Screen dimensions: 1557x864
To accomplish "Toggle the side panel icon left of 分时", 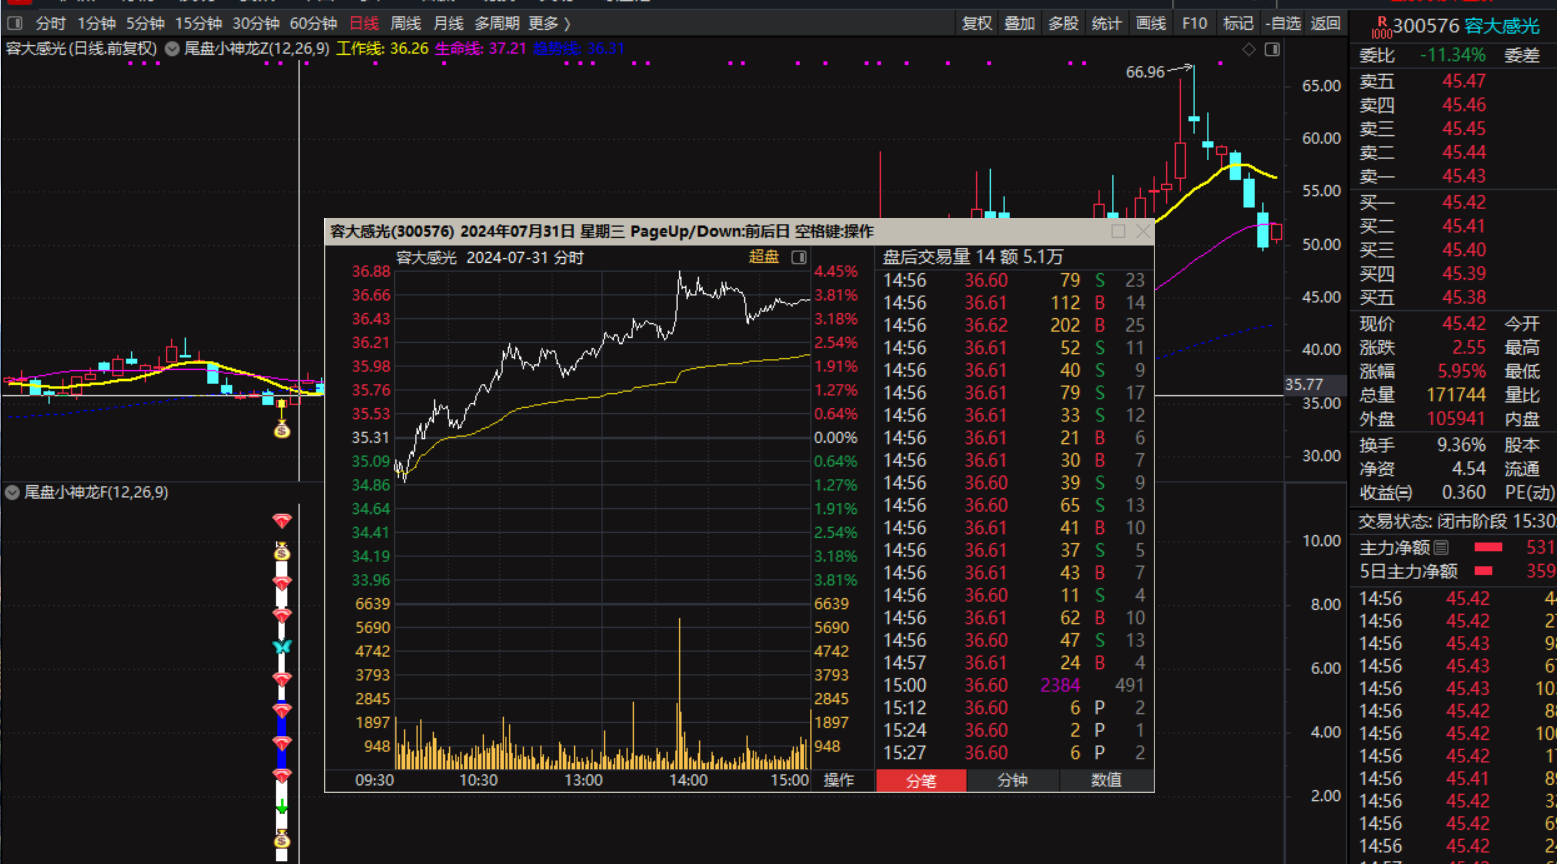I will coord(15,23).
